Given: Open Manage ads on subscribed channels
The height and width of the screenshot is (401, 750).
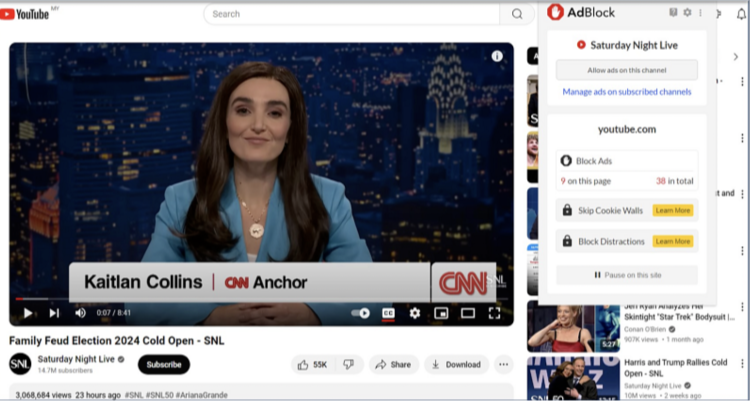Looking at the screenshot, I should [x=627, y=92].
